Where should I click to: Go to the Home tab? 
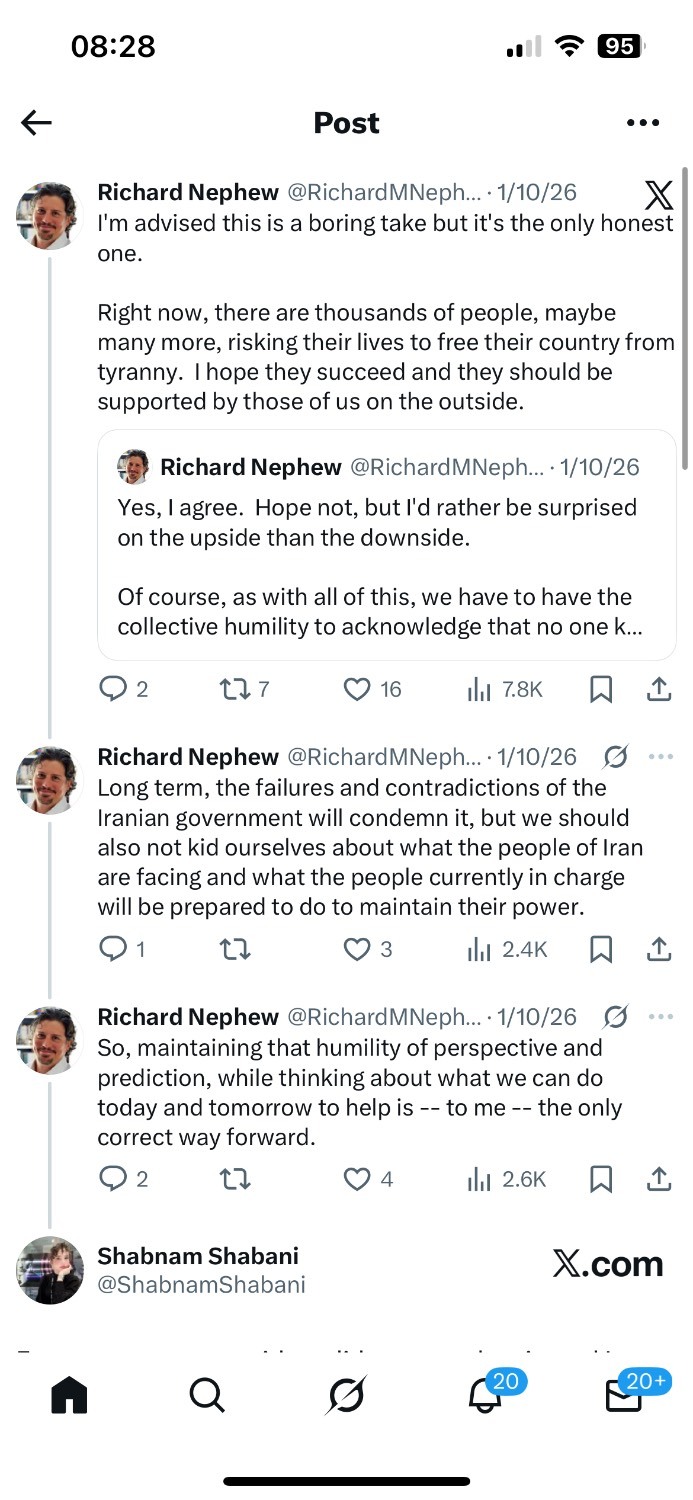pyautogui.click(x=69, y=1395)
